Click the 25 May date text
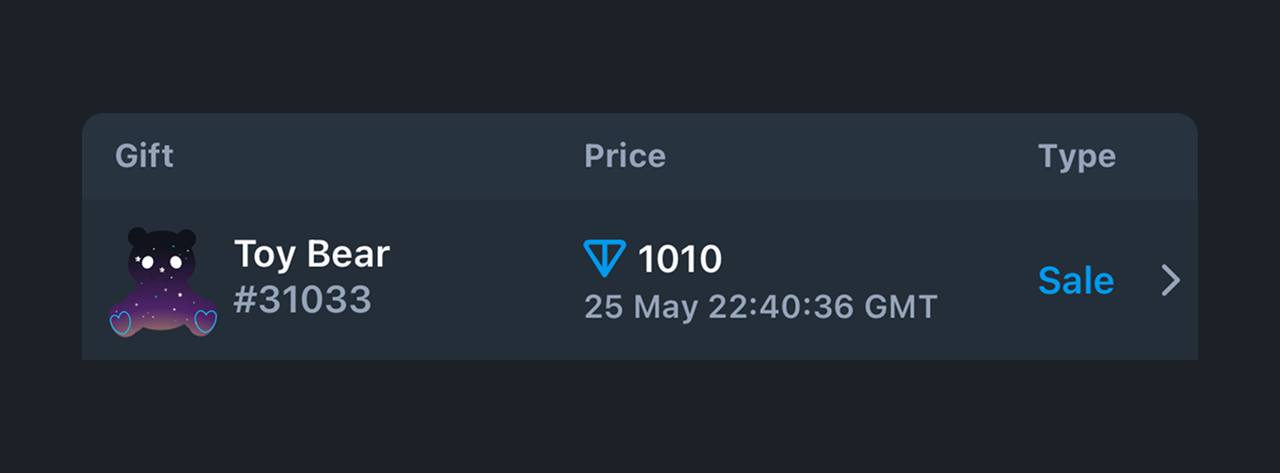Image resolution: width=1280 pixels, height=473 pixels. pos(641,306)
